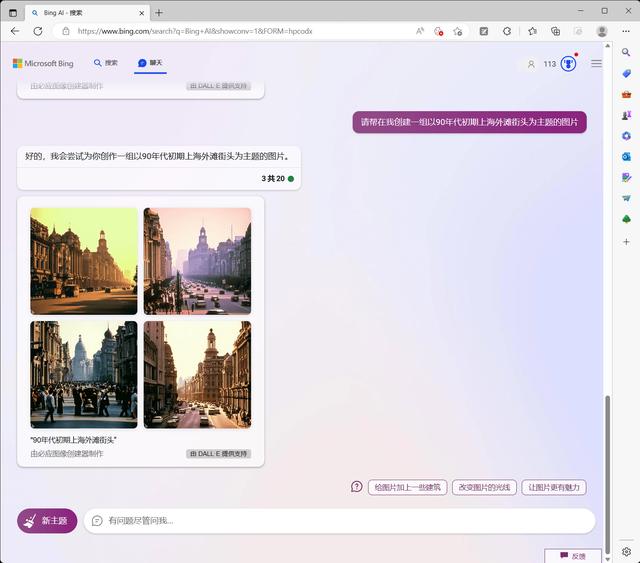Choose the 改变图片的光线 suggestion
This screenshot has height=563, width=640.
pyautogui.click(x=484, y=488)
